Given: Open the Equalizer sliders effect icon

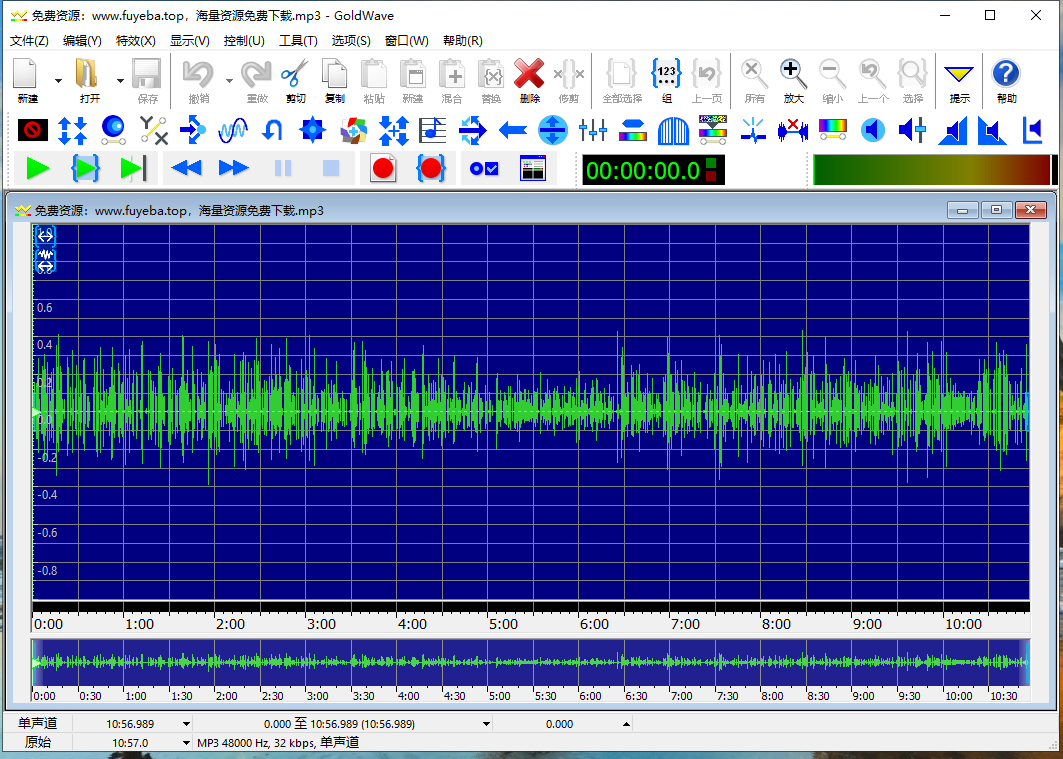Looking at the screenshot, I should pyautogui.click(x=593, y=130).
